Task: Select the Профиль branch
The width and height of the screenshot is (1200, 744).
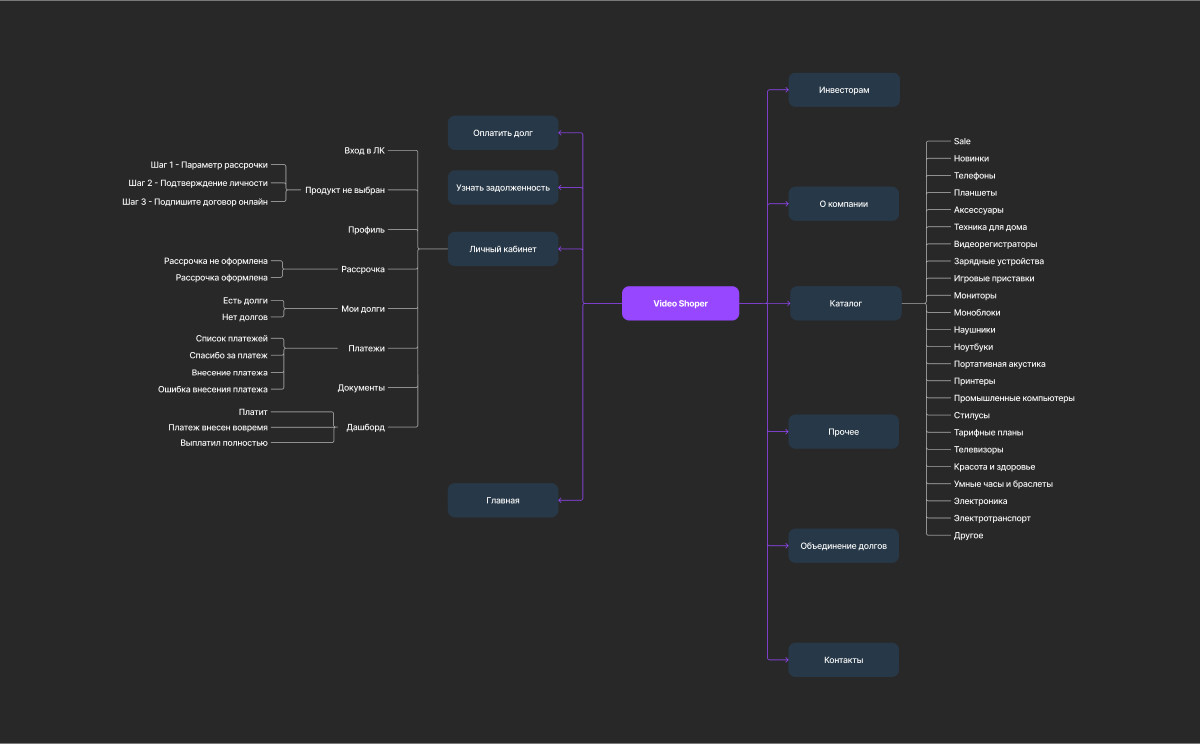Action: click(x=366, y=230)
